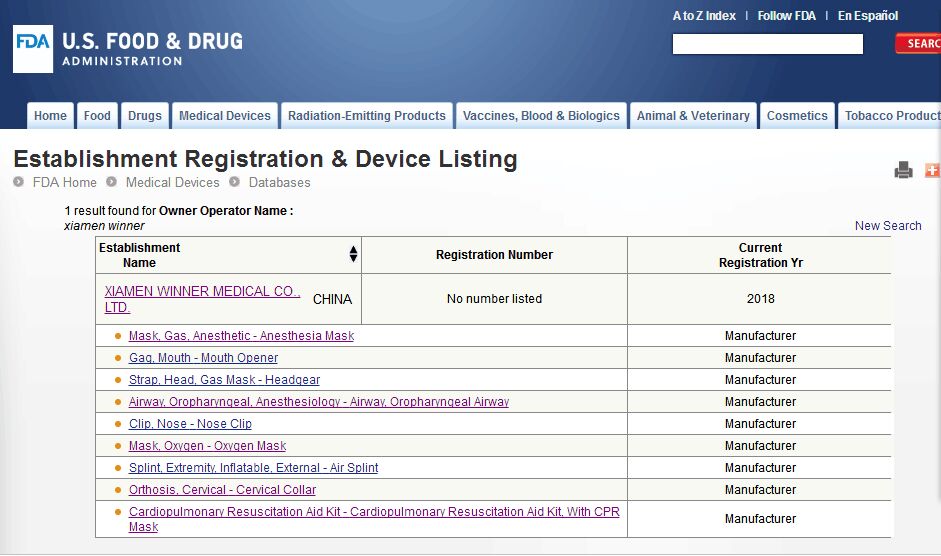Click Manufacturer in Nose Clip row
The width and height of the screenshot is (941, 556).
[760, 424]
